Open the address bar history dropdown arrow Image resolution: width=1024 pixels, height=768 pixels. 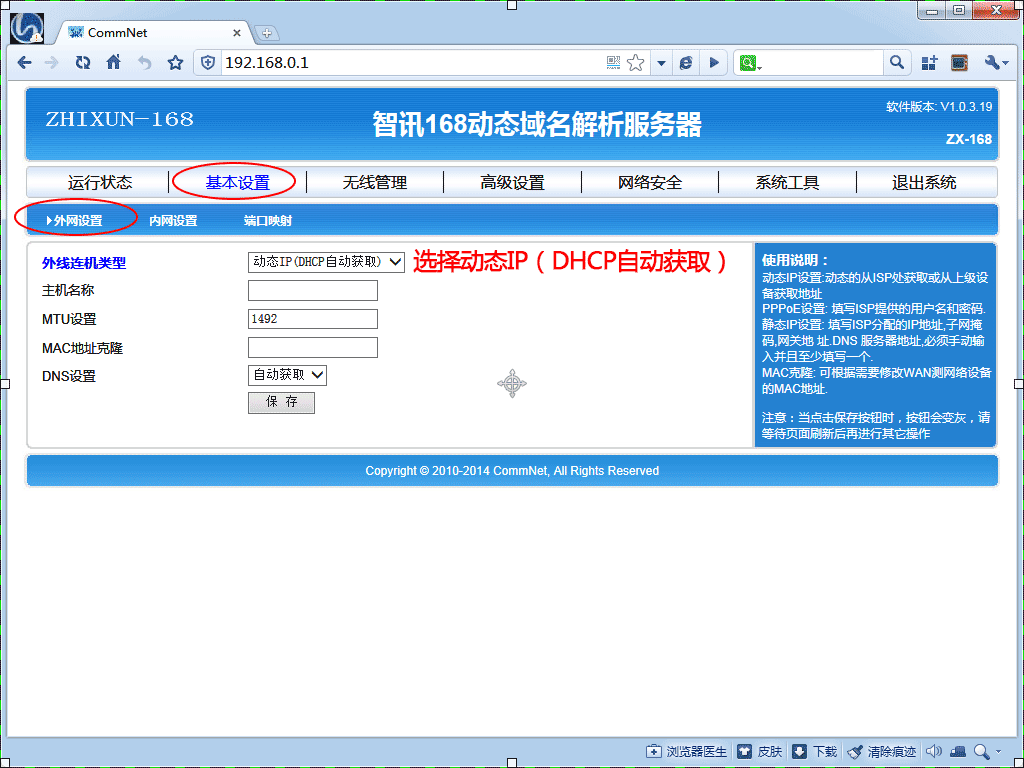pos(661,63)
